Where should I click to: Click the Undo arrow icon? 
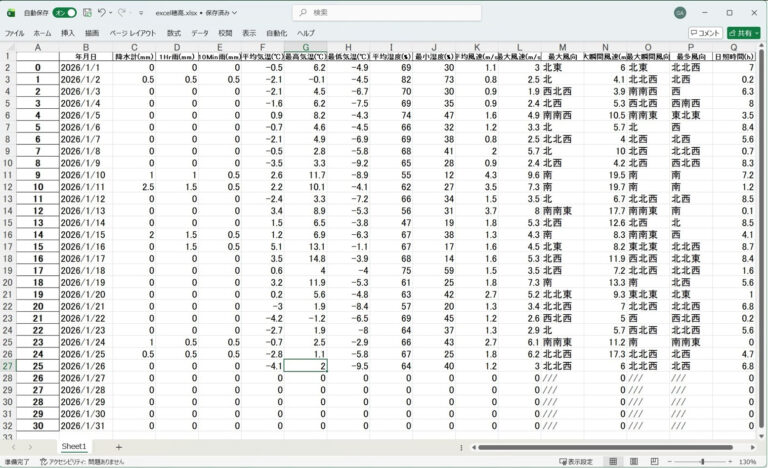103,12
